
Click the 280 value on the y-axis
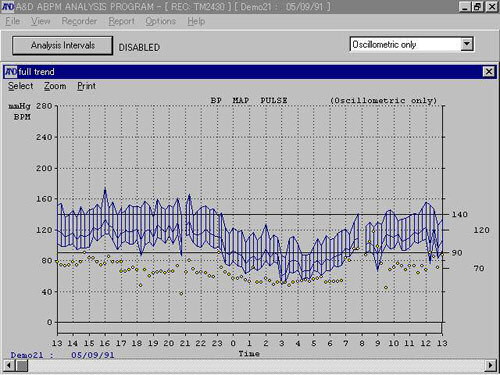click(44, 106)
